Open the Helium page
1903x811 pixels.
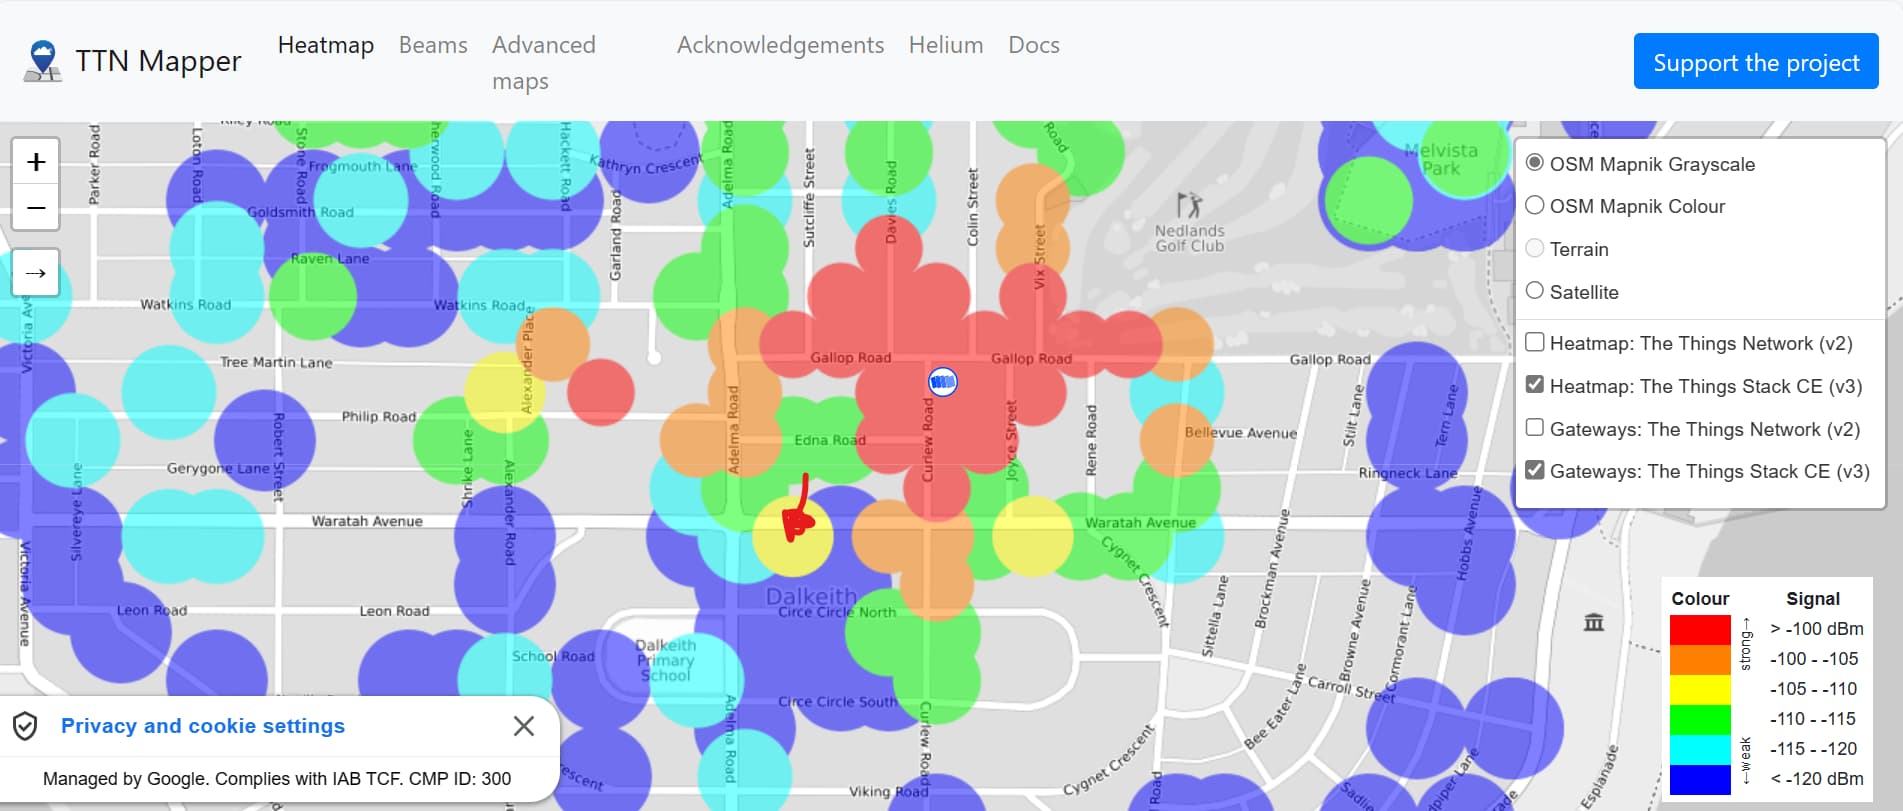(x=946, y=45)
